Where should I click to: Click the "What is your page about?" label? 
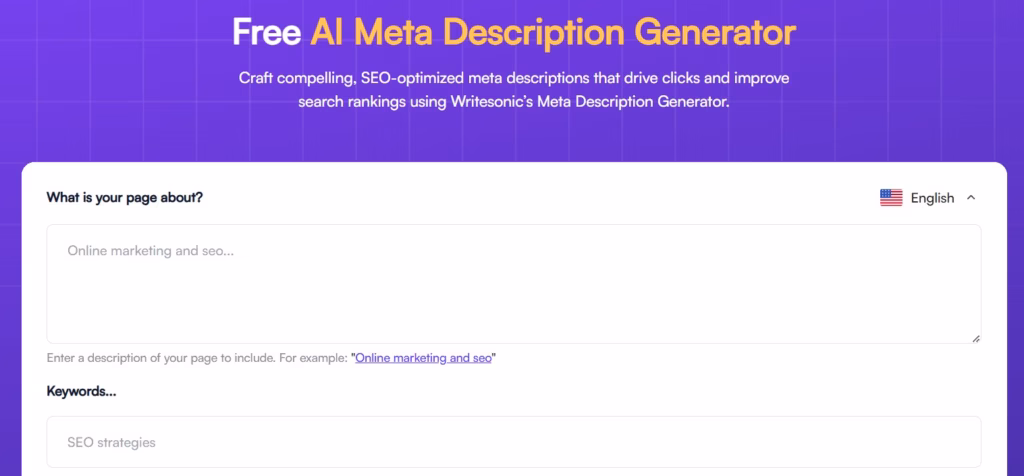pyautogui.click(x=125, y=197)
